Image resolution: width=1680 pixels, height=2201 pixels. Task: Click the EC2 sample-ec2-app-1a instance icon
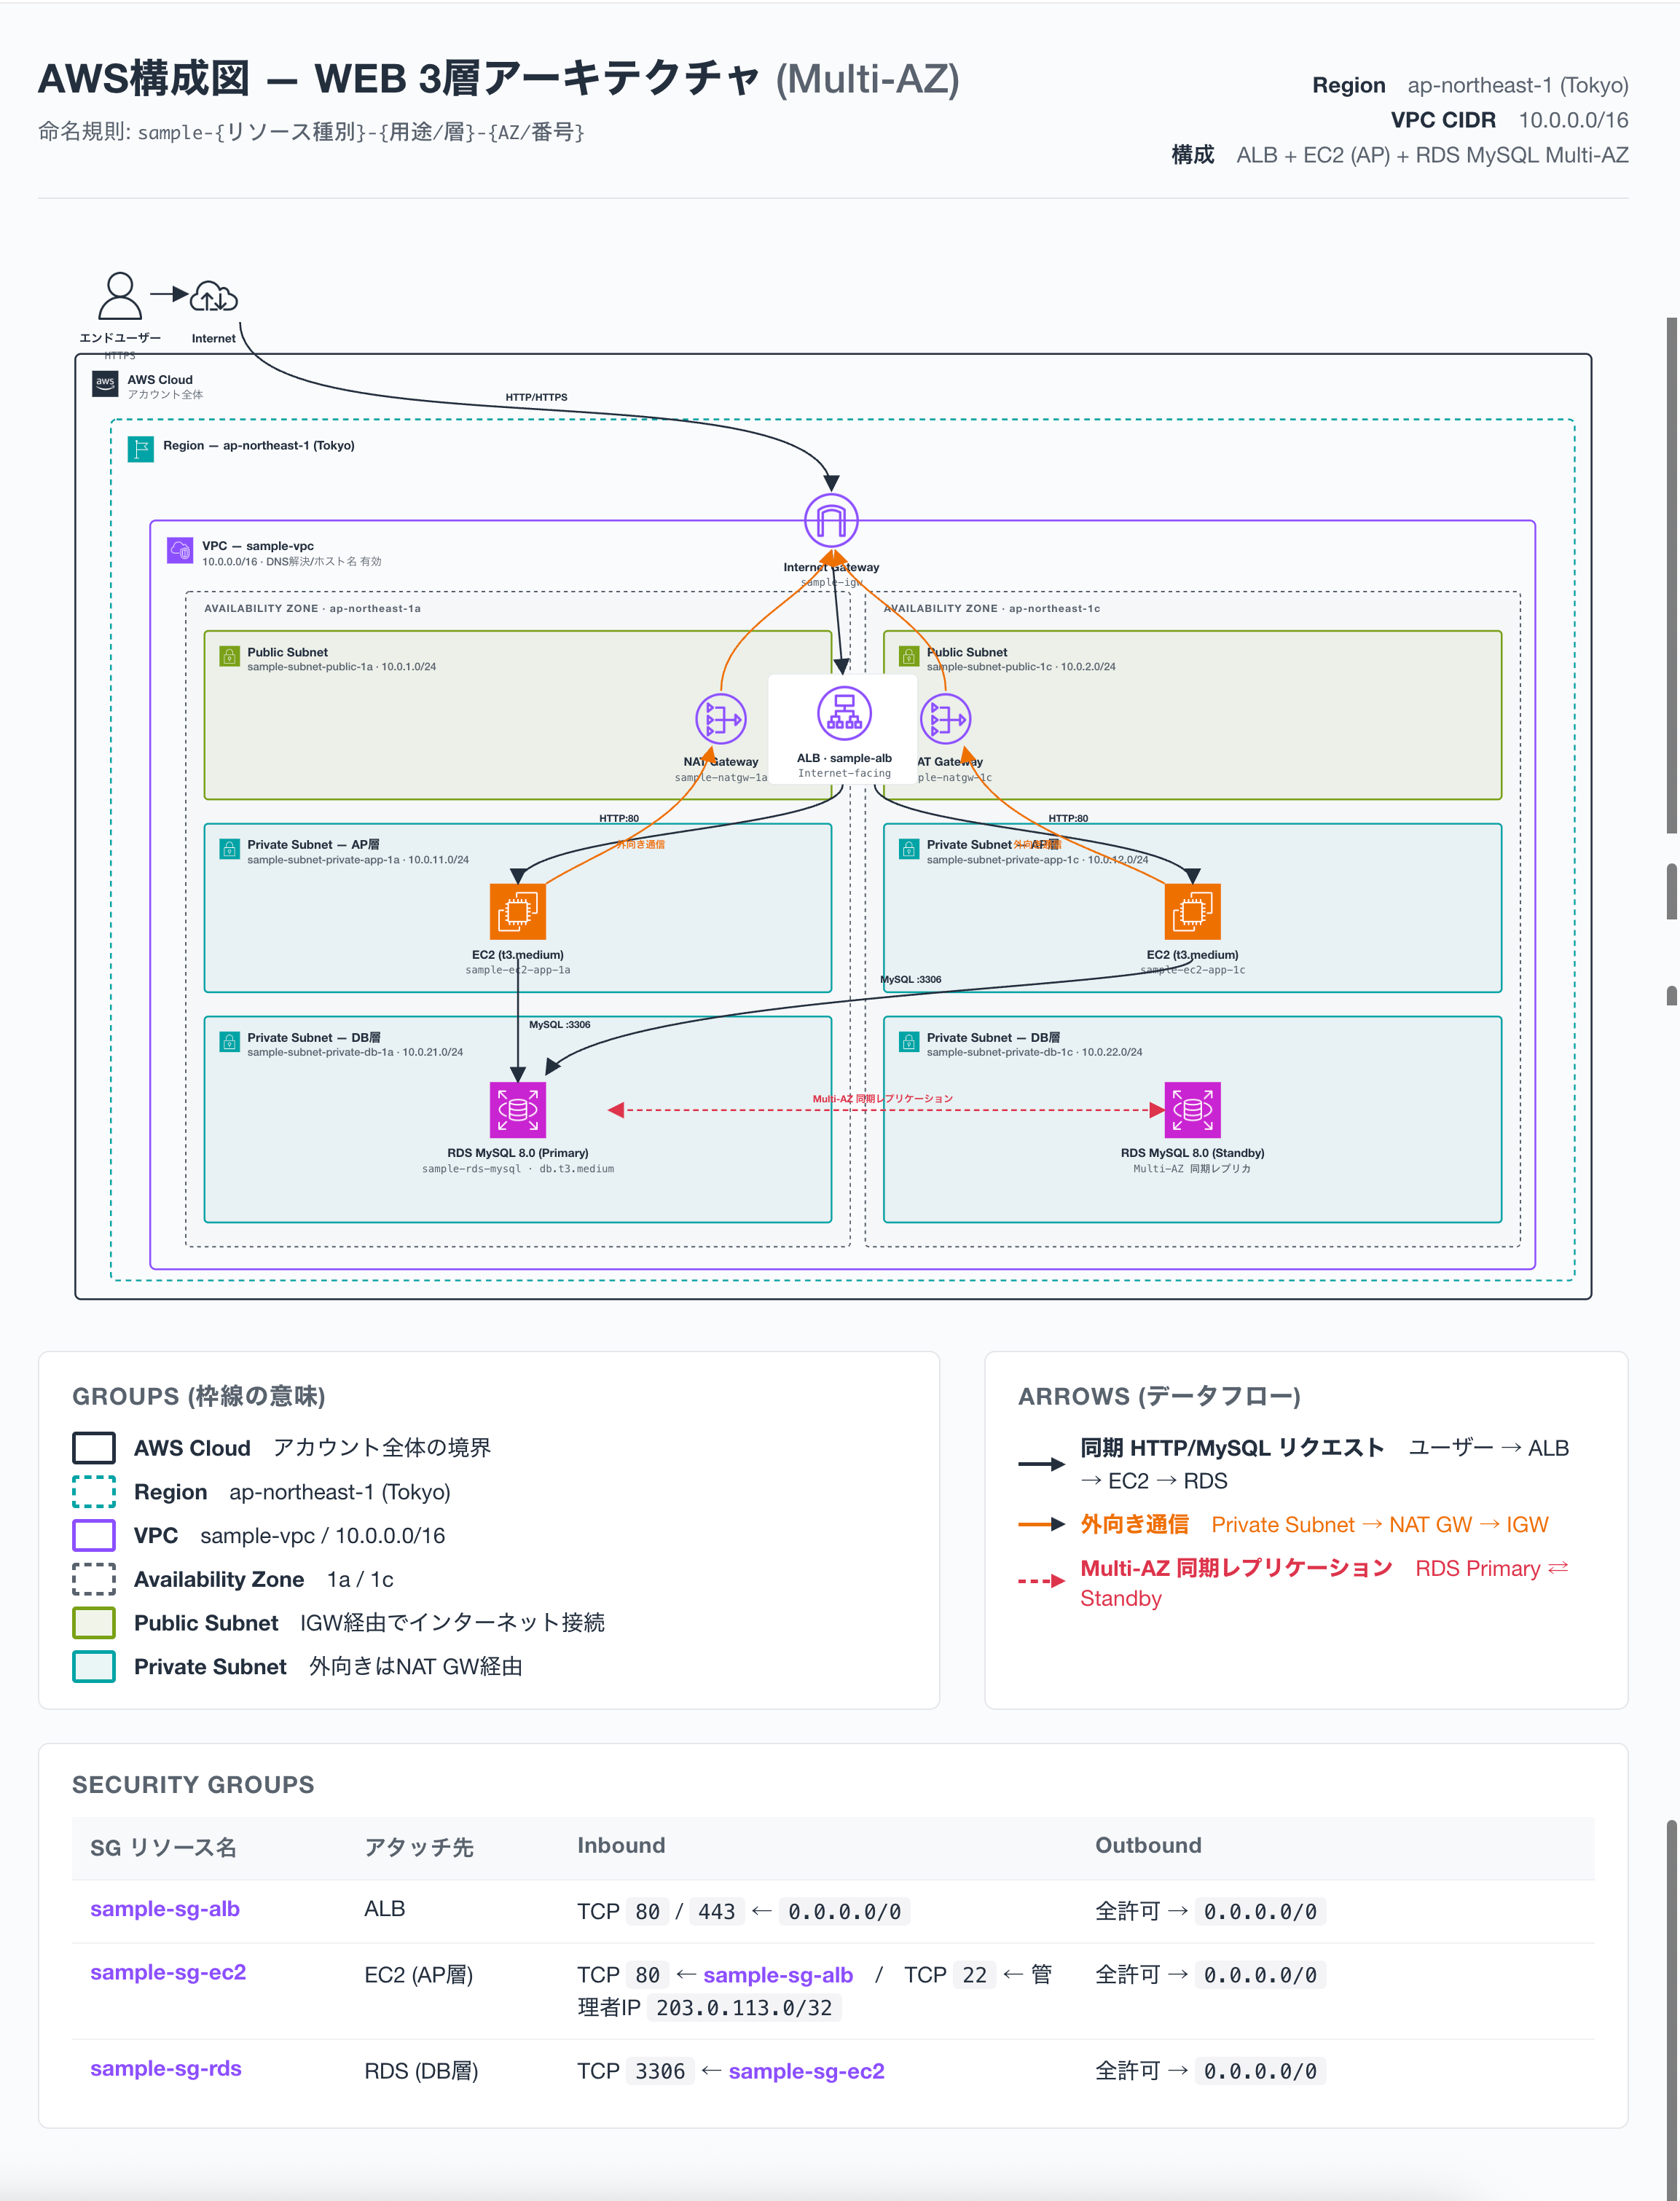518,911
